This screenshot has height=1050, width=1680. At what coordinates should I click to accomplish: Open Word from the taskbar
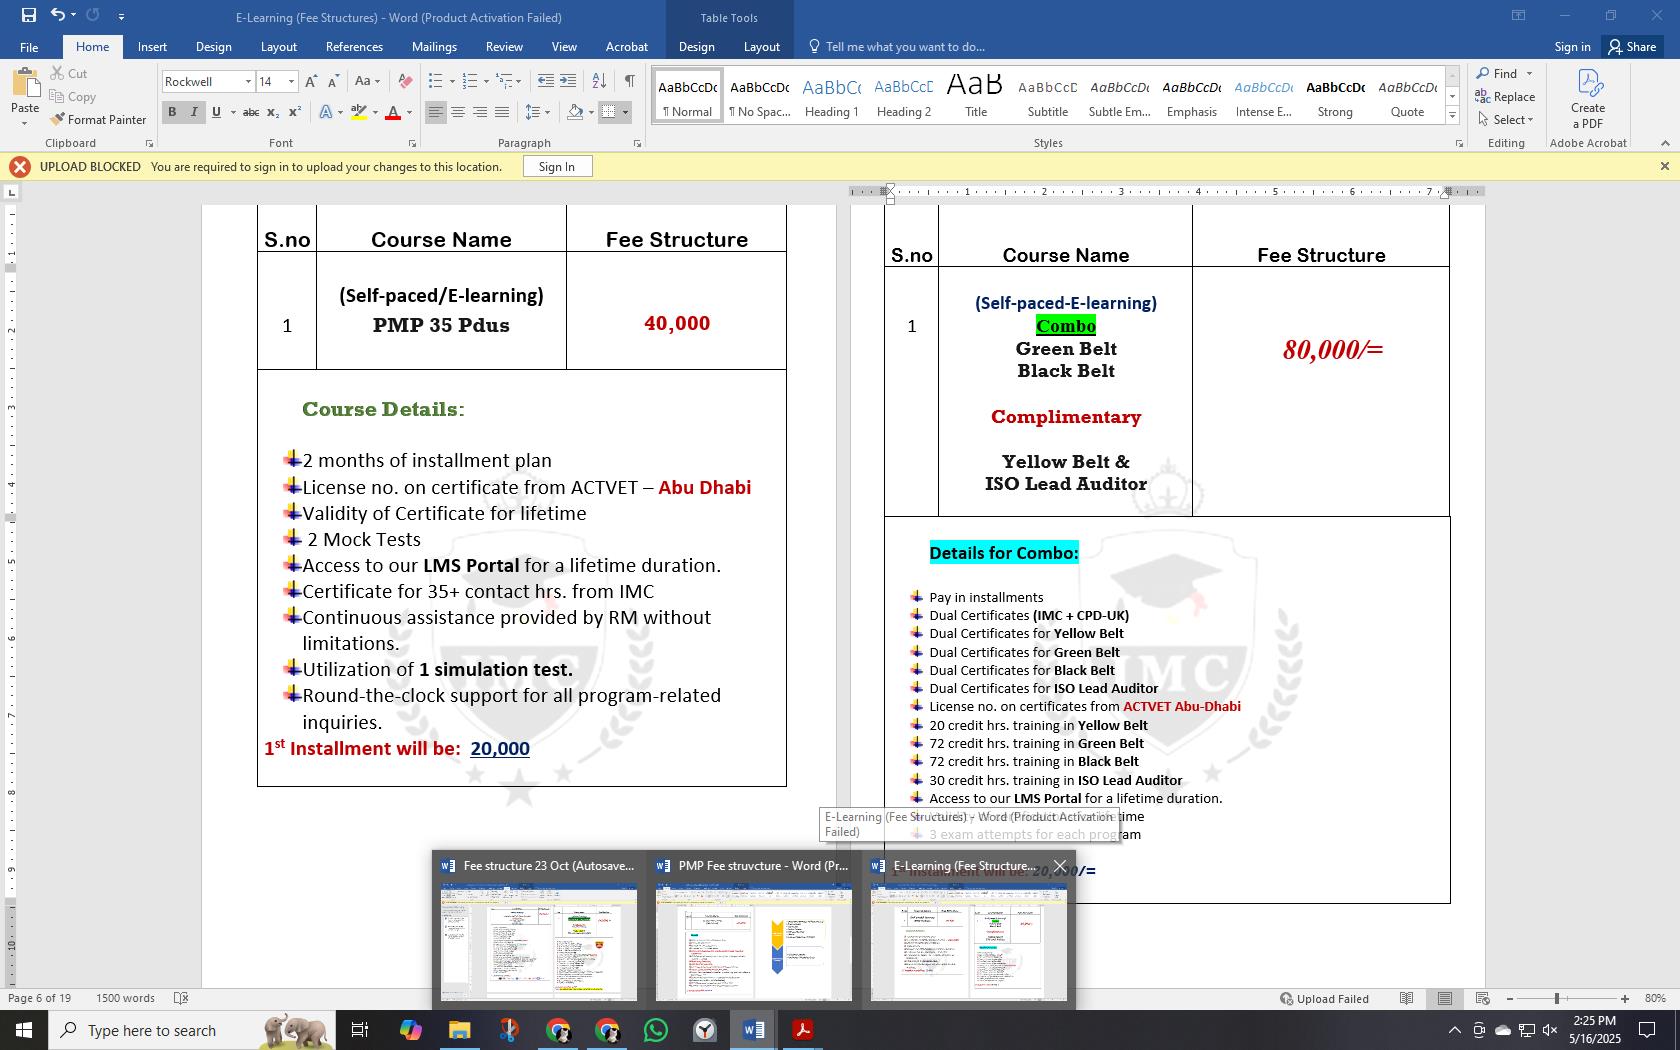pyautogui.click(x=754, y=1030)
